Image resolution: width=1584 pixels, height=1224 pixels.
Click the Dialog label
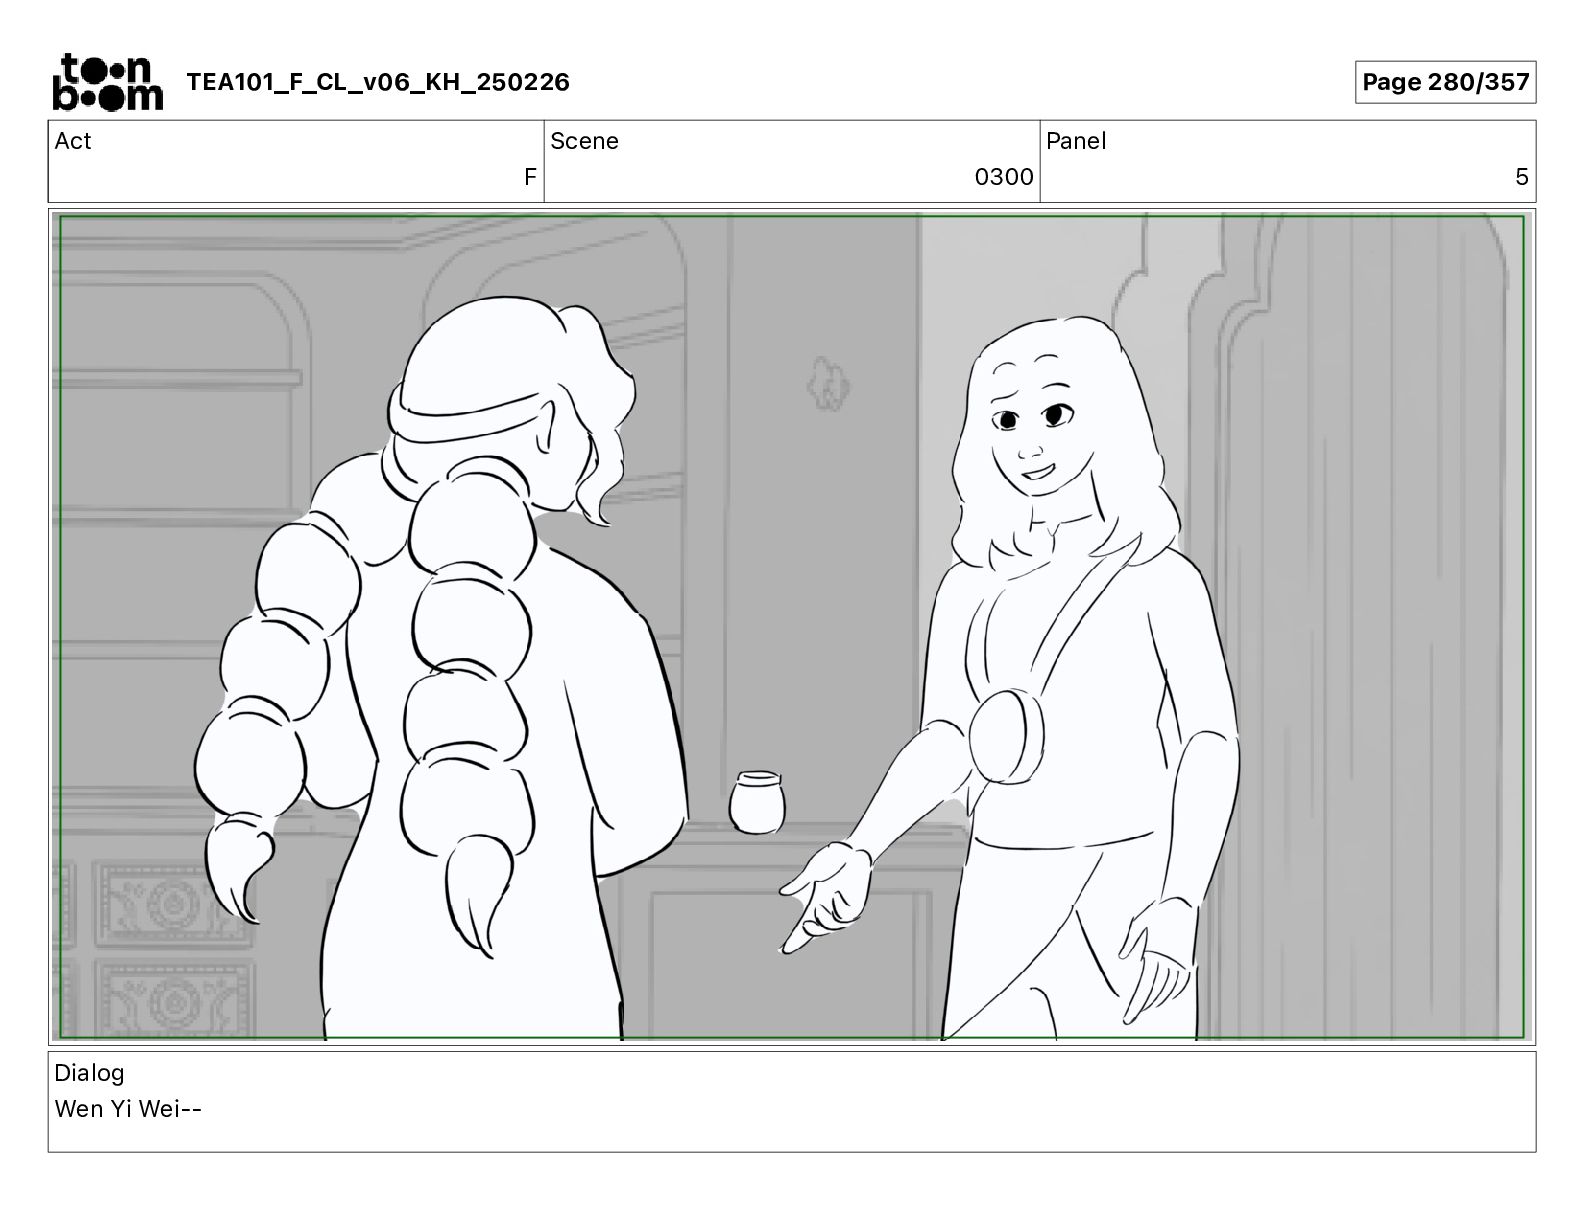coord(89,1073)
